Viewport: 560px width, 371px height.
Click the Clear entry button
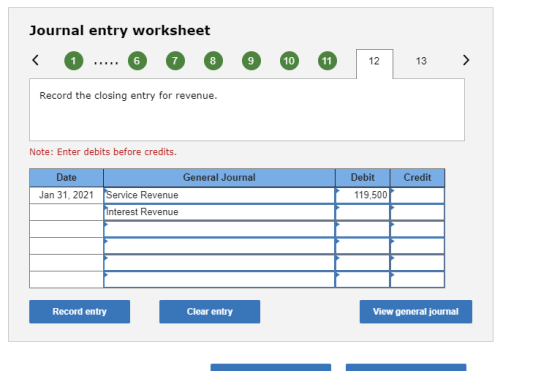point(210,312)
